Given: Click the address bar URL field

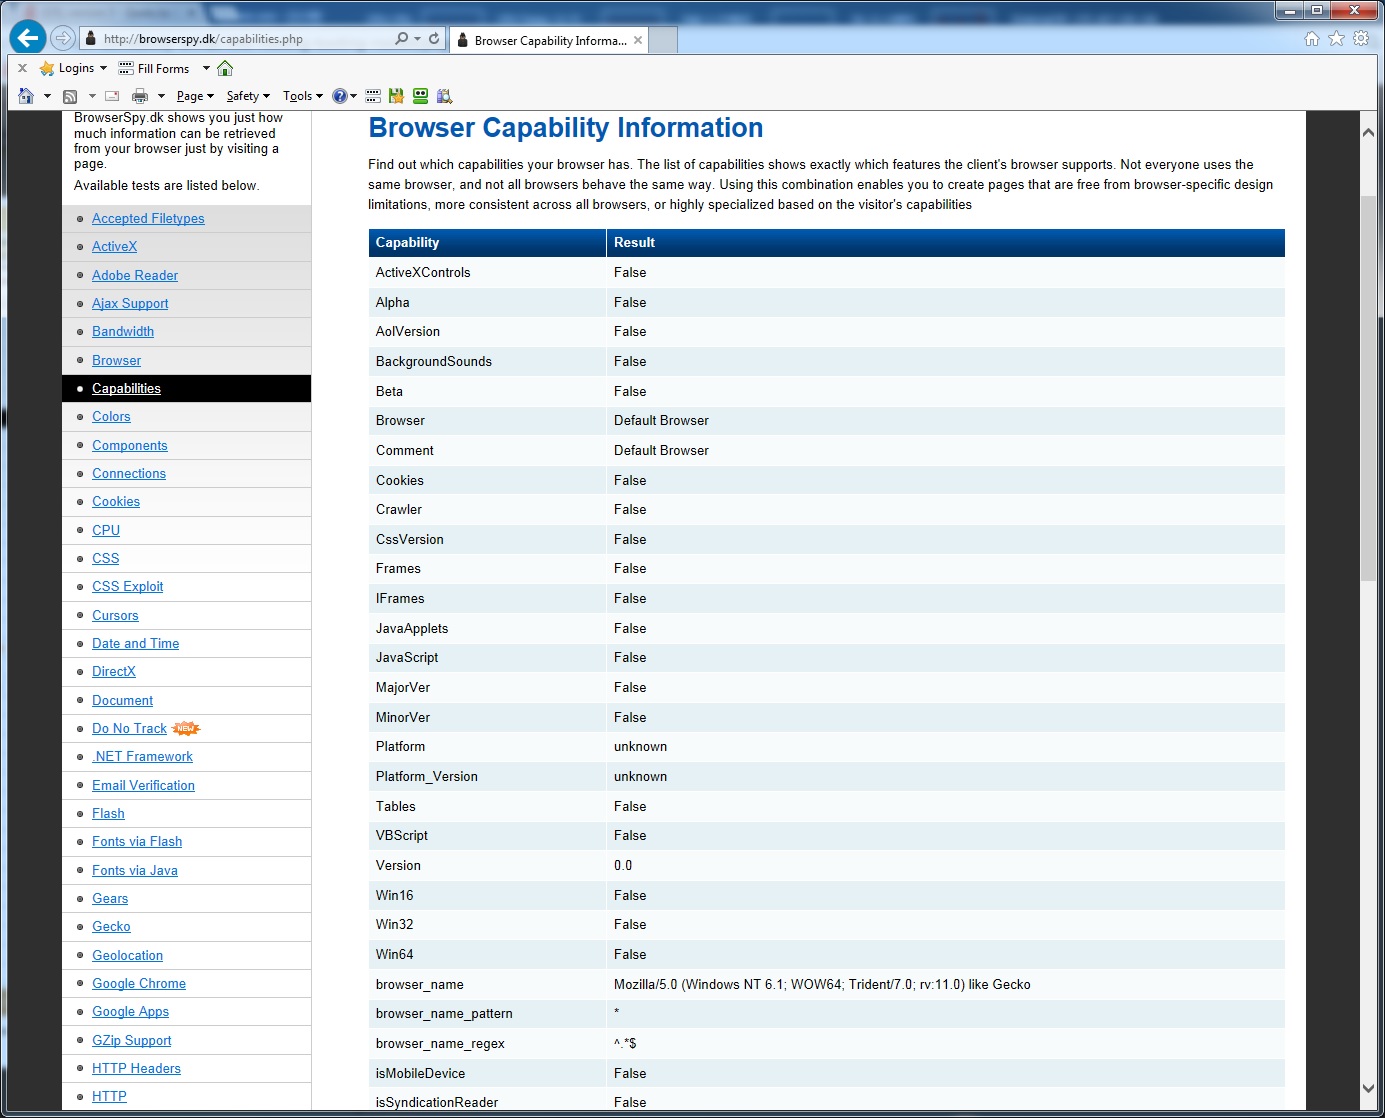Looking at the screenshot, I should point(243,39).
